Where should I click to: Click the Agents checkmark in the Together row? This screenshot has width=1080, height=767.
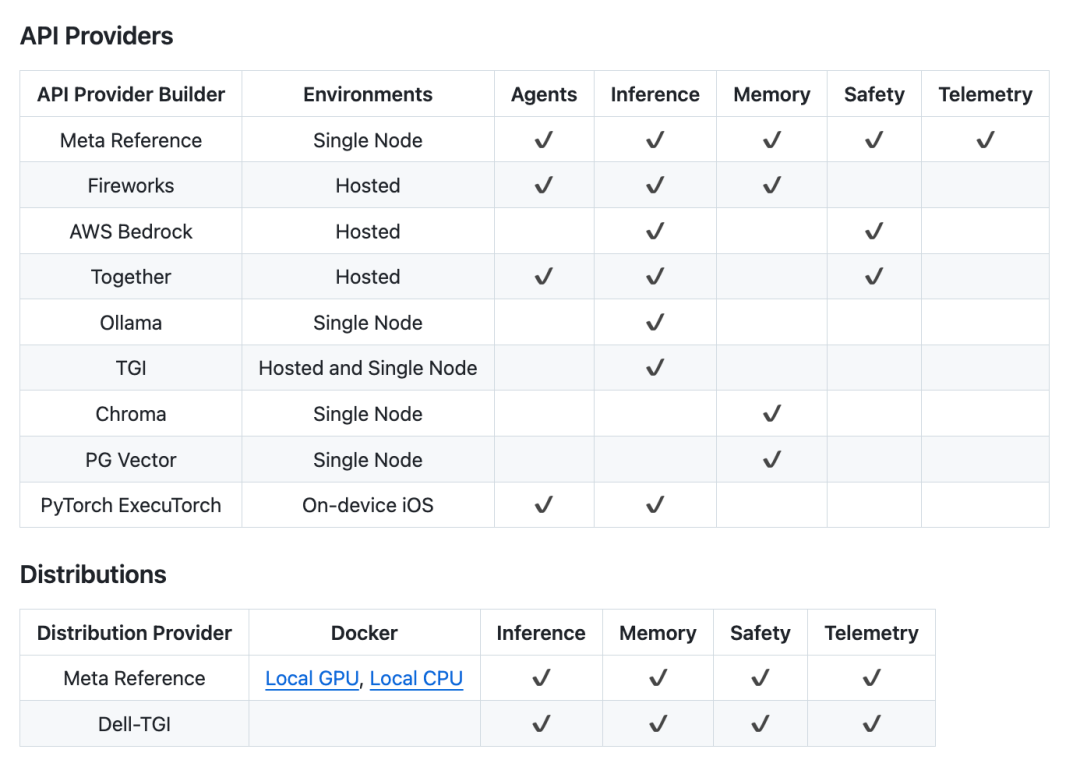543,277
